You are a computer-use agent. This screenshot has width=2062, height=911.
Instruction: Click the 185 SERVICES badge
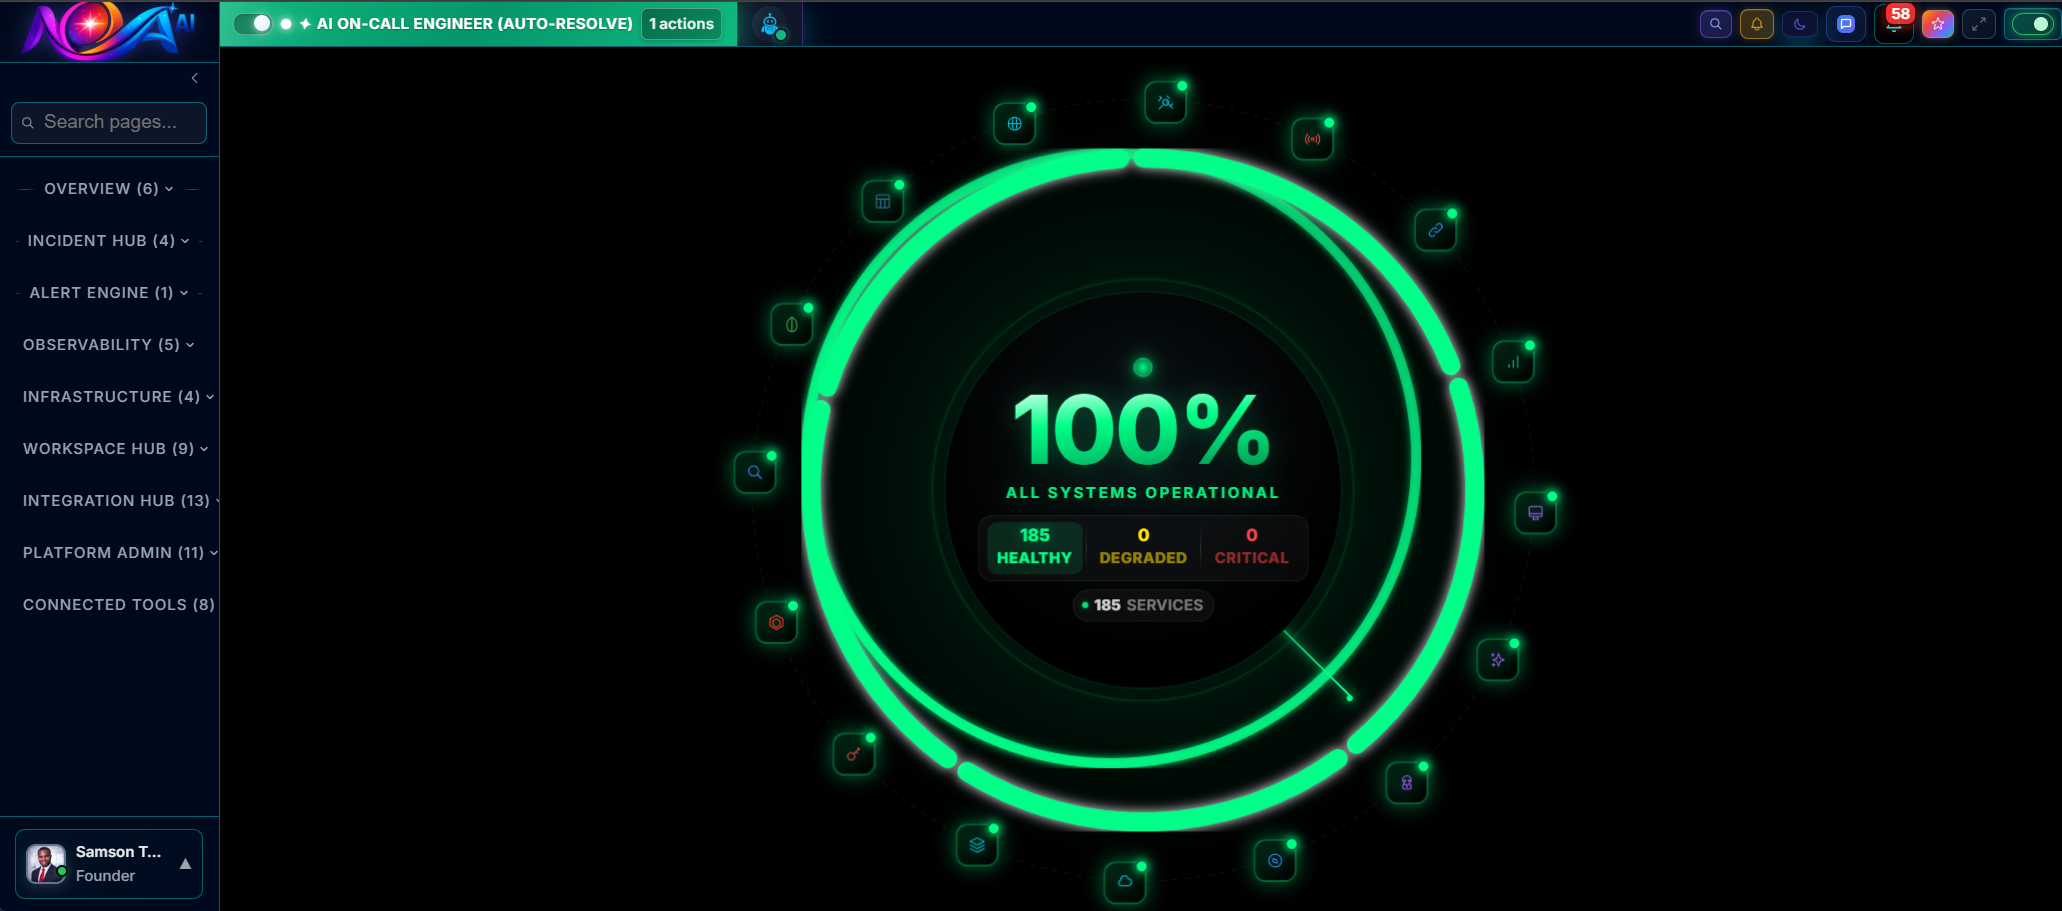pos(1143,605)
